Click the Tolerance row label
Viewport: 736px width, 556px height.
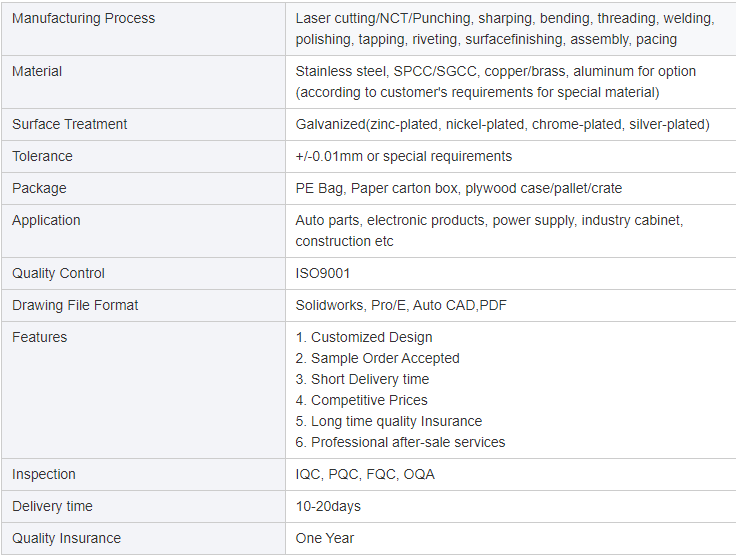tap(42, 156)
